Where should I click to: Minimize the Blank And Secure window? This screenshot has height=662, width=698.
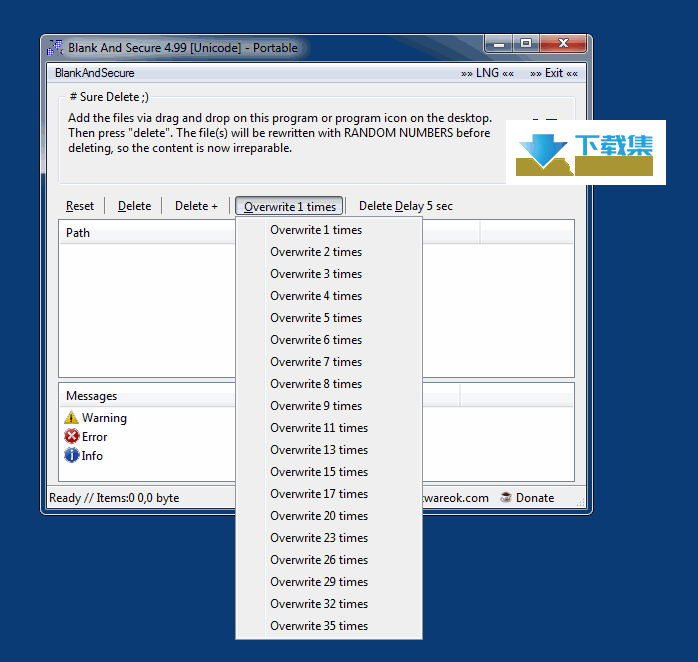499,44
